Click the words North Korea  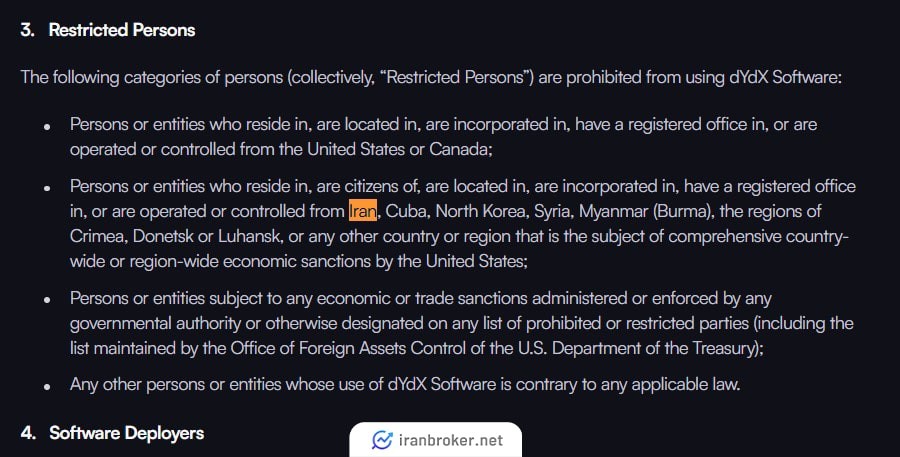(480, 211)
